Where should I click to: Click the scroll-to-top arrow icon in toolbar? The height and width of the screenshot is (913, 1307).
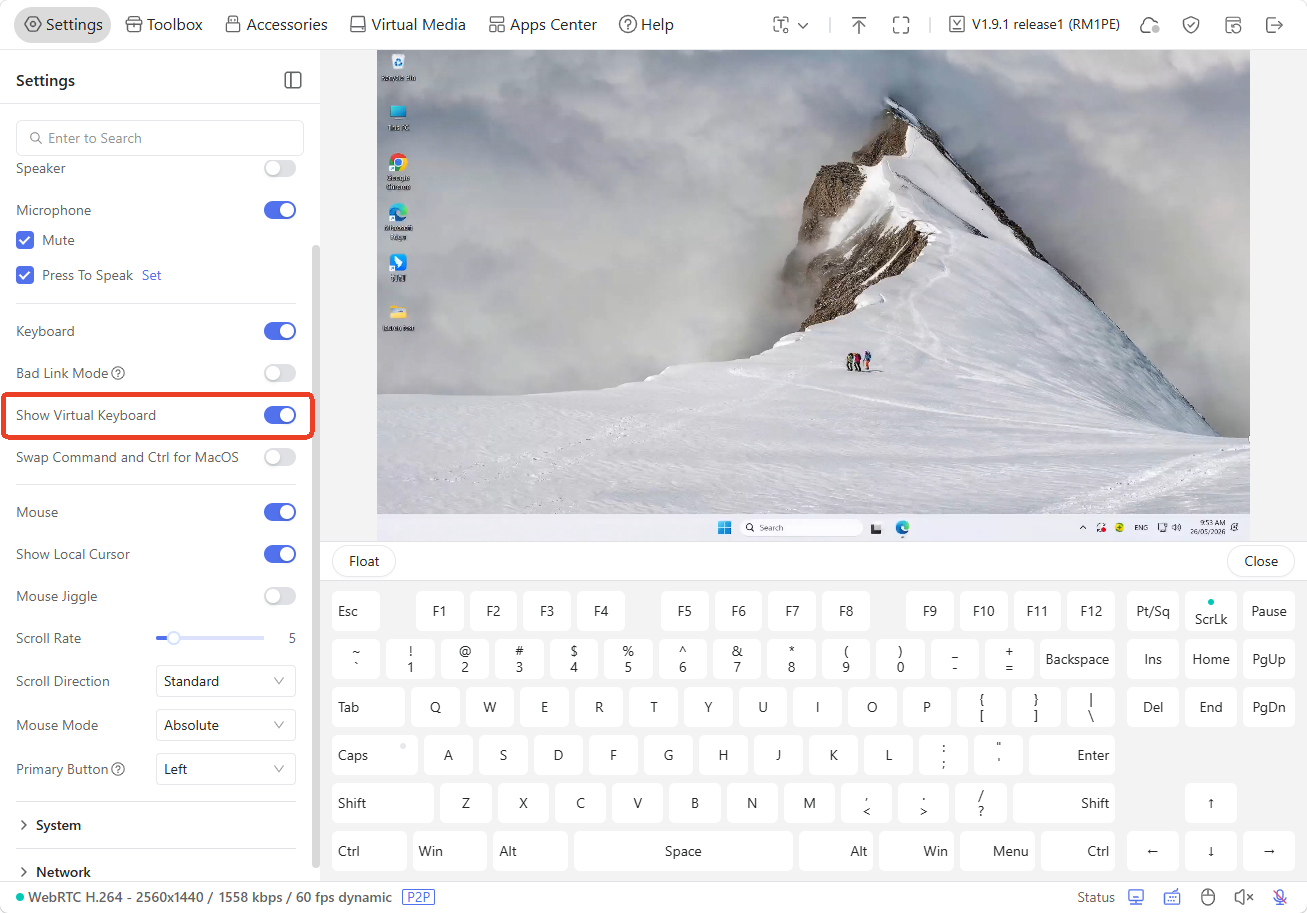point(859,25)
